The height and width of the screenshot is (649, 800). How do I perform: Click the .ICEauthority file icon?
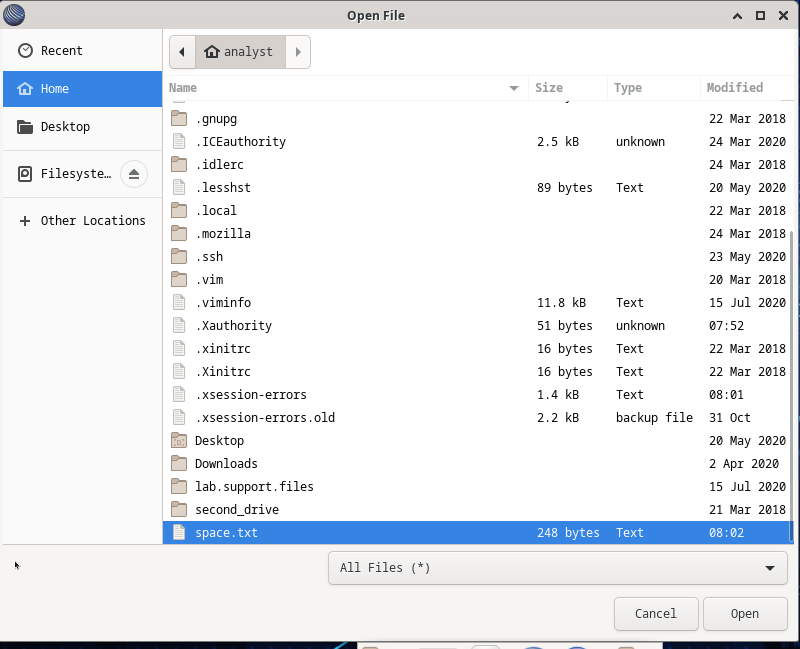pyautogui.click(x=179, y=141)
